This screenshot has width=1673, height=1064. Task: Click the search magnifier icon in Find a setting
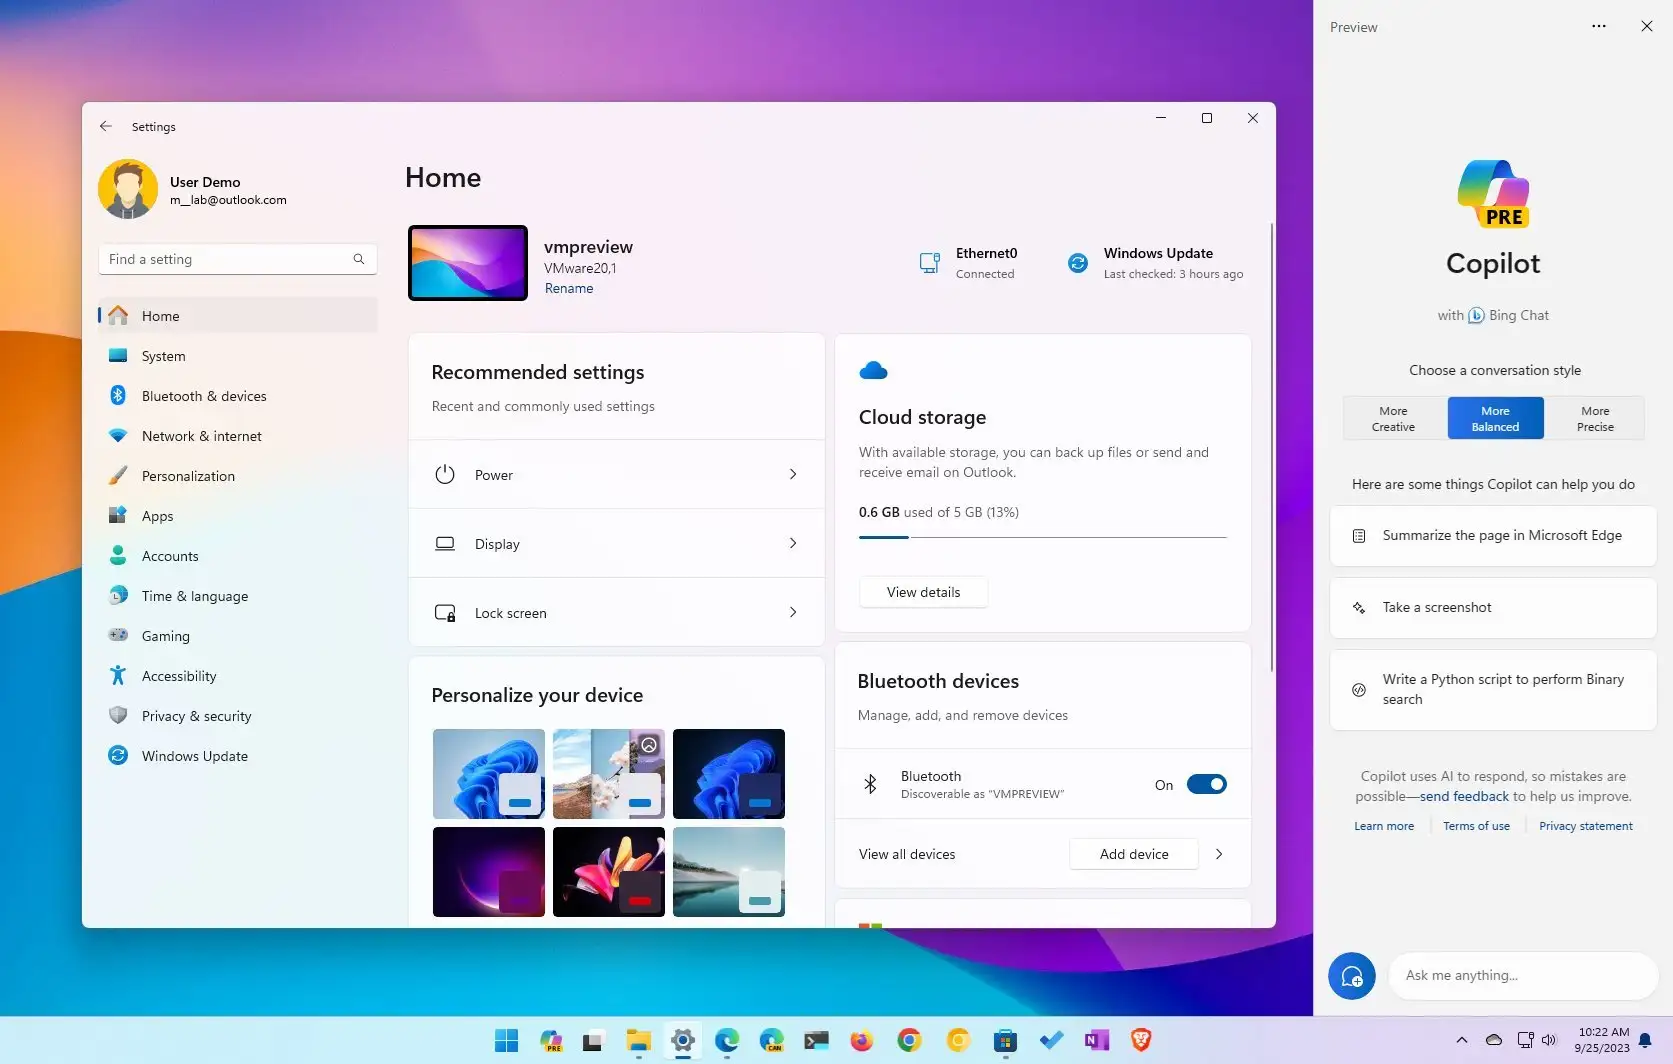point(359,259)
